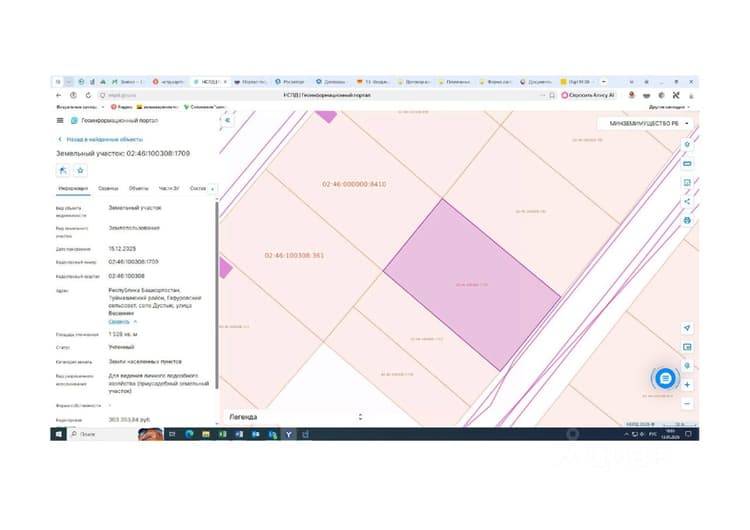The height and width of the screenshot is (530, 750).
Task: Click the share map icon
Action: tap(687, 201)
